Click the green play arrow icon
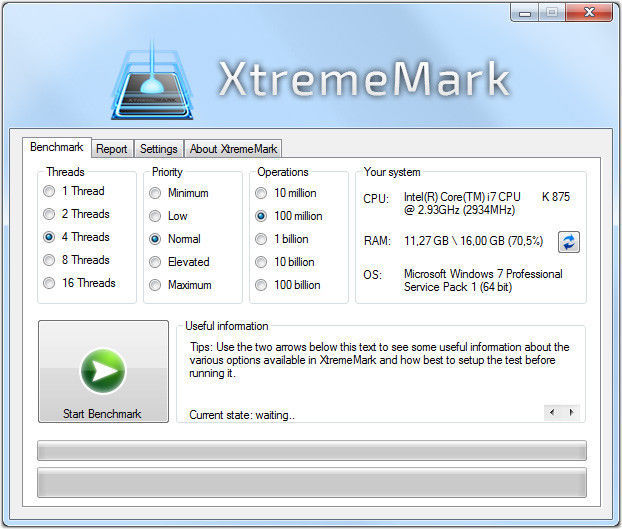The image size is (622, 529). pos(103,371)
